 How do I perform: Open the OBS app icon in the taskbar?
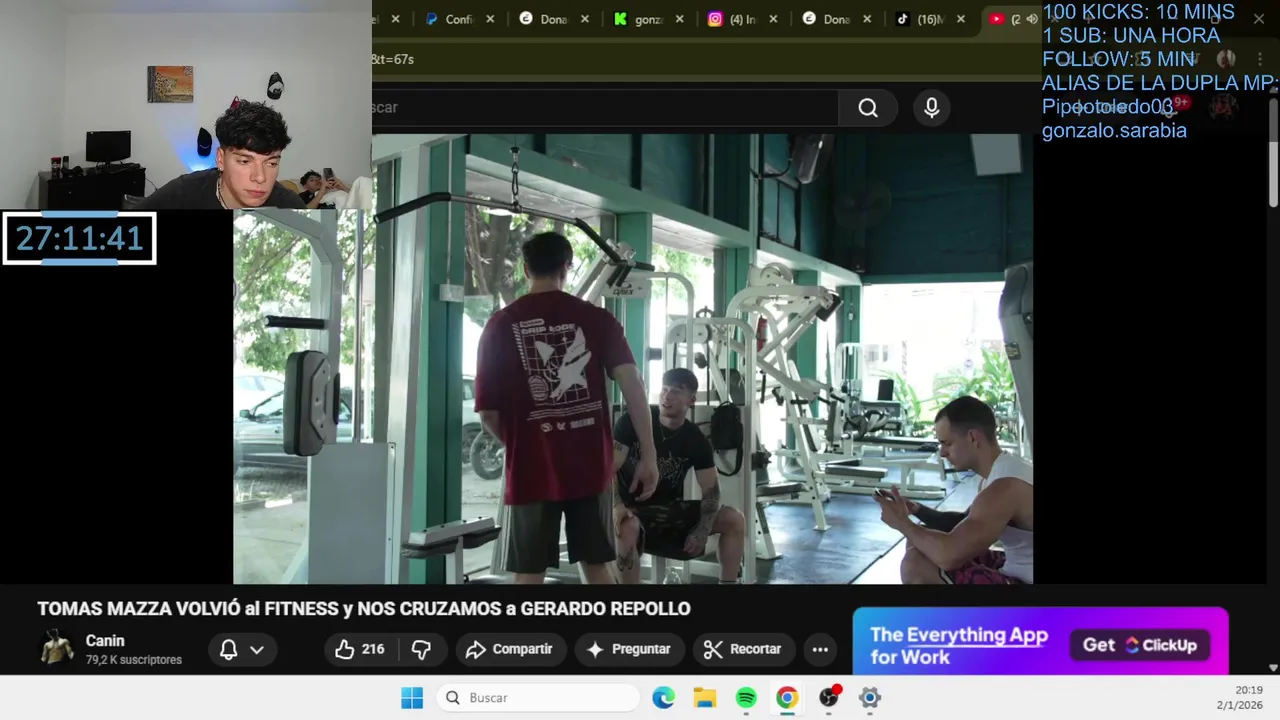pos(829,698)
